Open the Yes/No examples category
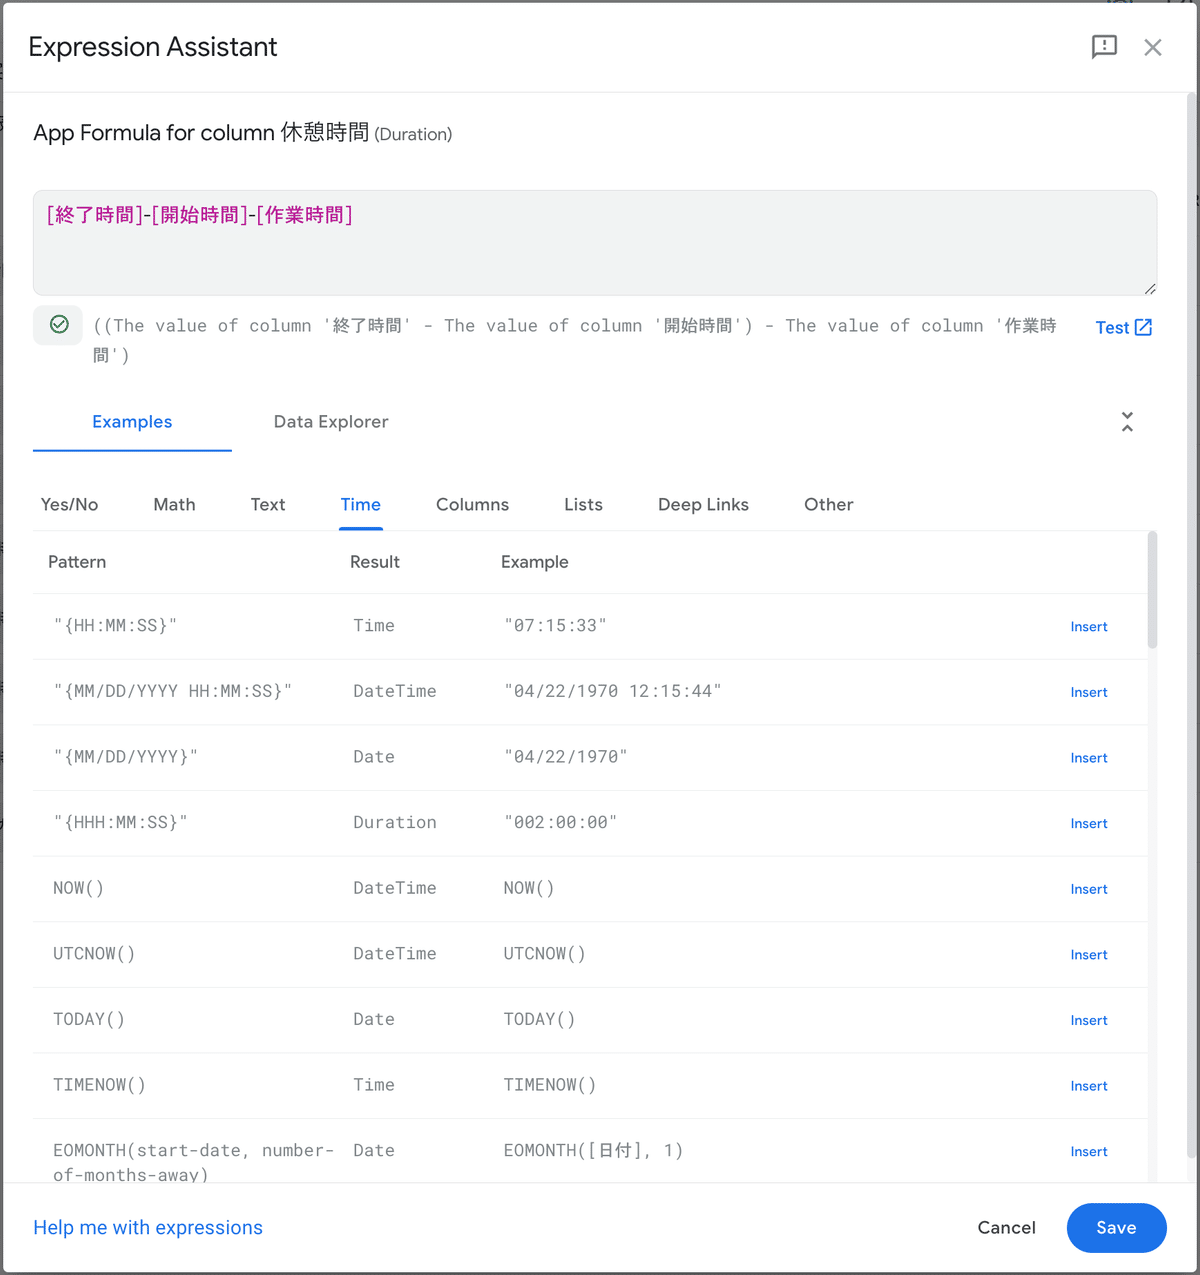Screen dimensions: 1200x1275 pyautogui.click(x=70, y=505)
